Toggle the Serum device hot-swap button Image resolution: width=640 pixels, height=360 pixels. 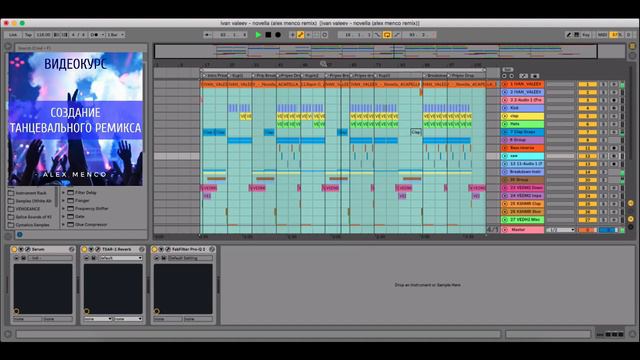click(72, 249)
